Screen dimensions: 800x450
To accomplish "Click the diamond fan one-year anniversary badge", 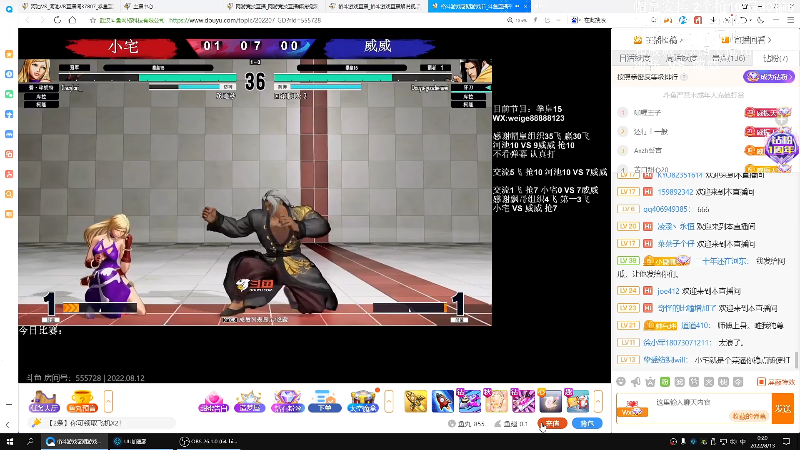I will tap(782, 146).
